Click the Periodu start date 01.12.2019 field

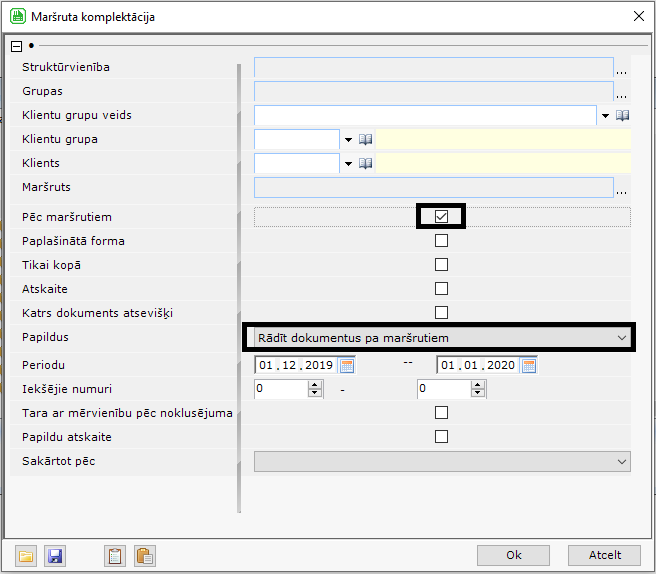(x=296, y=365)
